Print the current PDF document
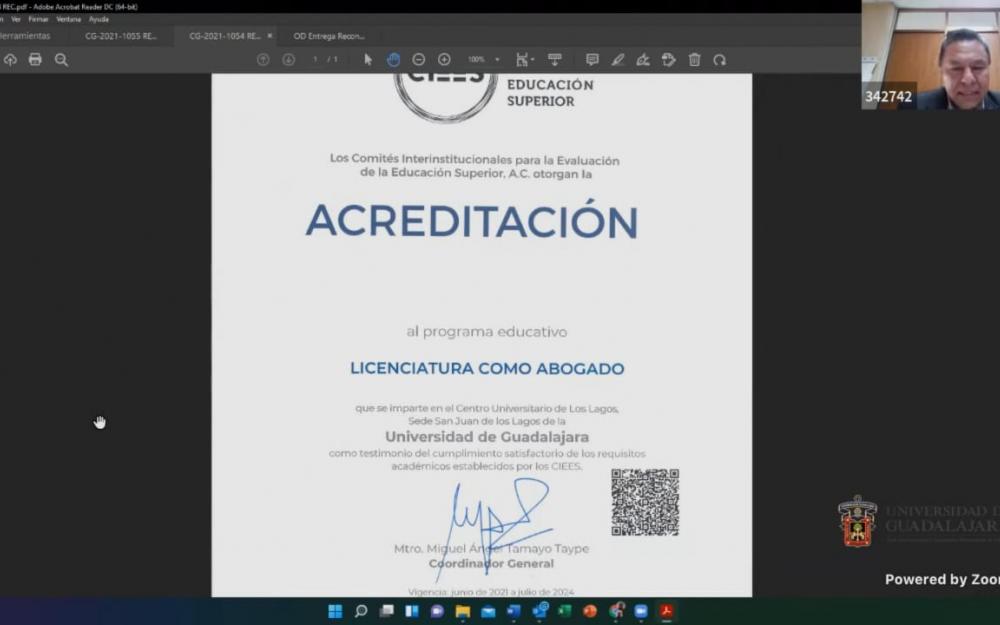1000x625 pixels. coord(35,60)
